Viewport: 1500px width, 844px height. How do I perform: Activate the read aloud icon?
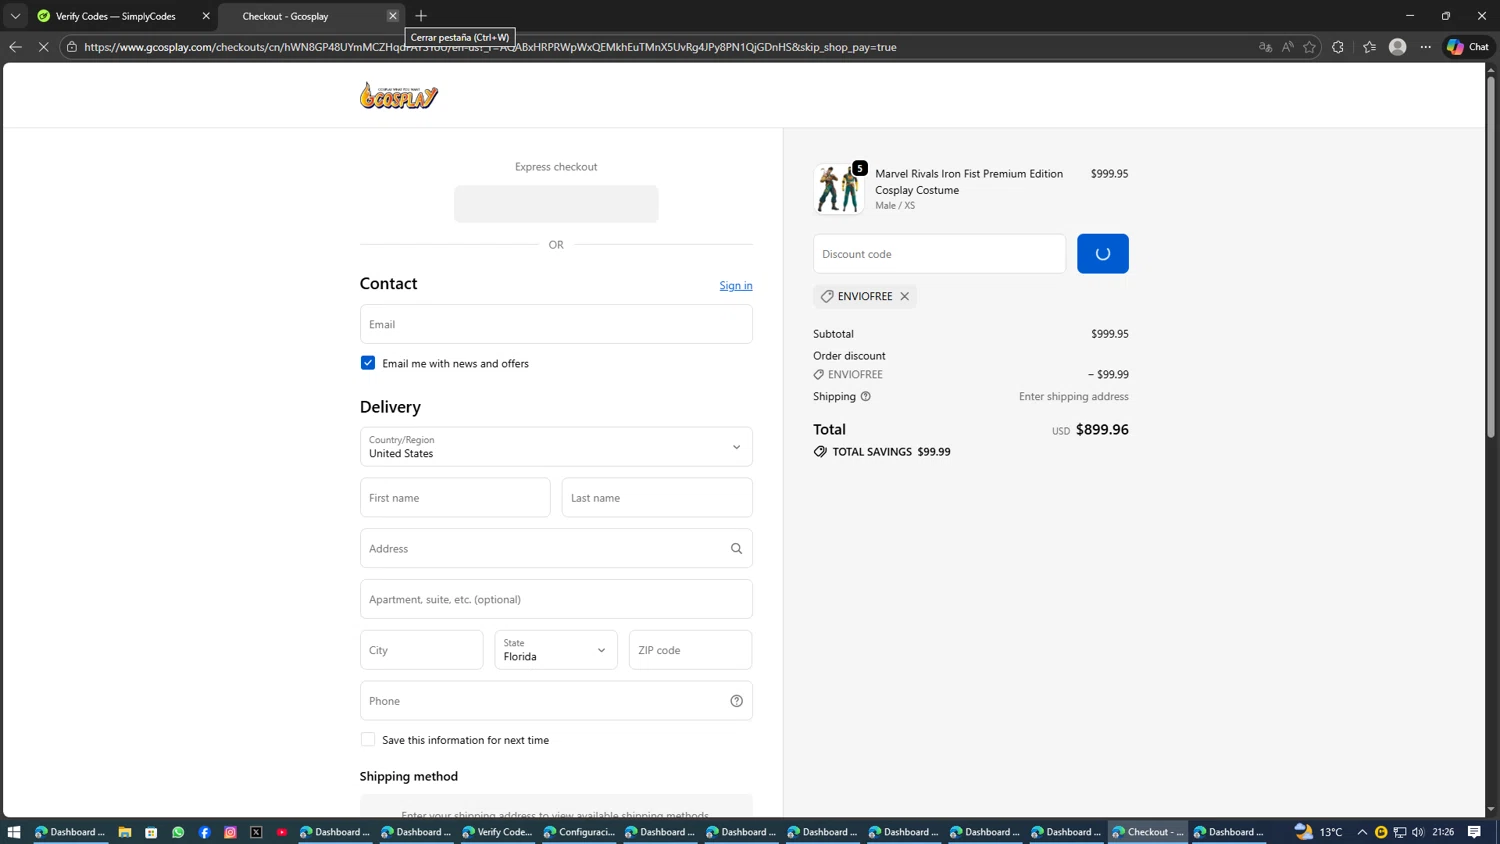[1287, 47]
